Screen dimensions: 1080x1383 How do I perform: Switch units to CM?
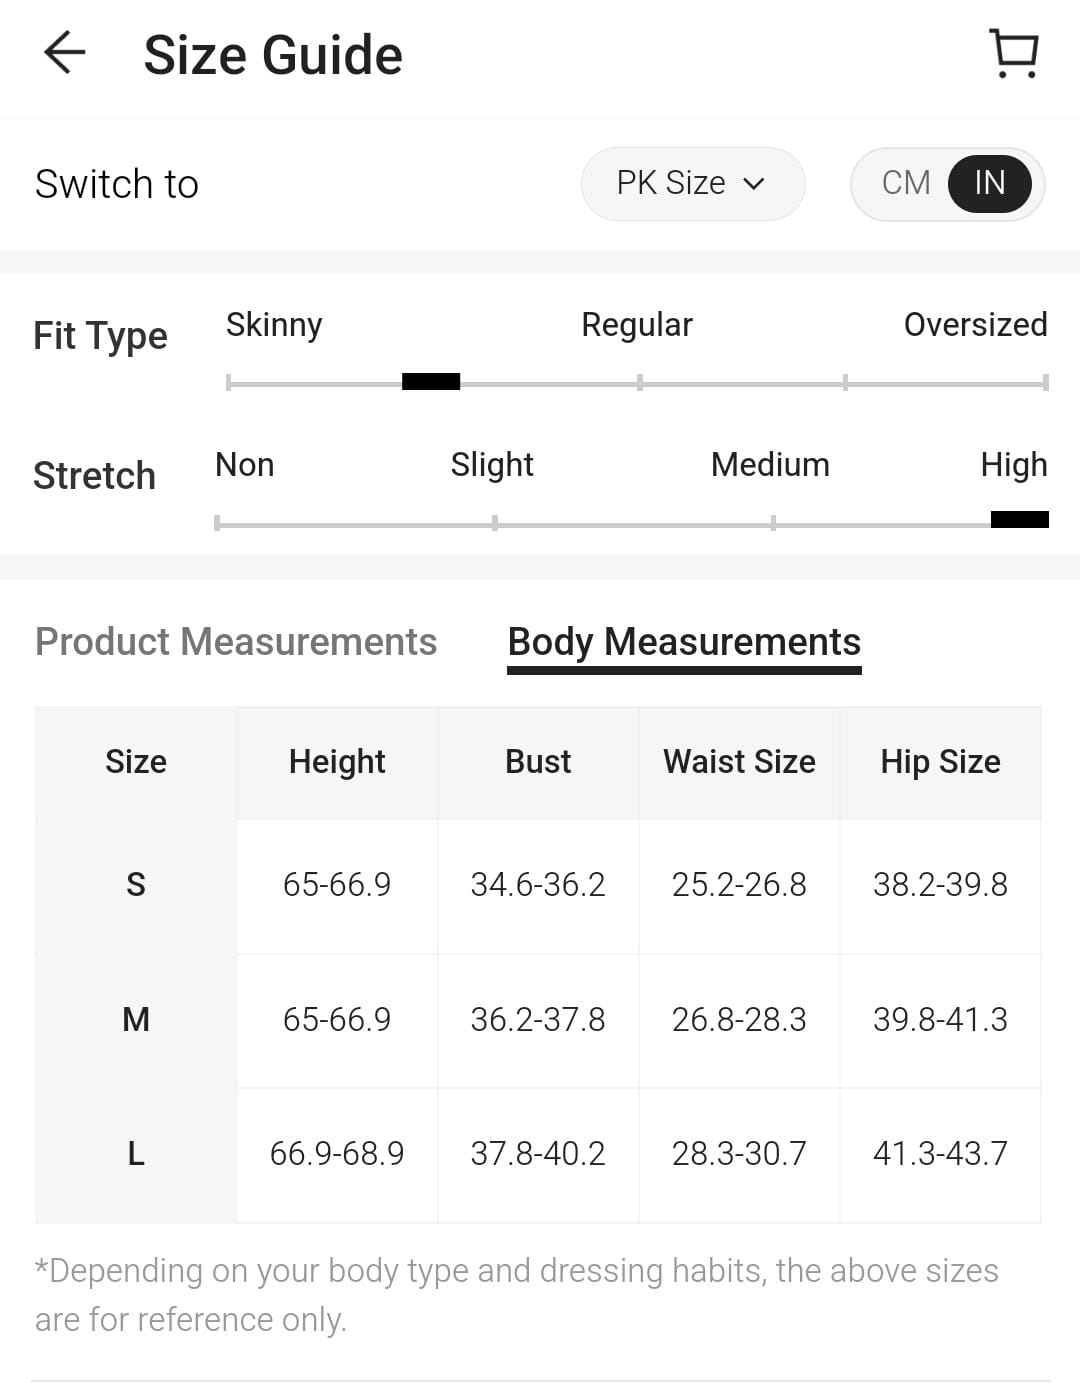point(906,183)
